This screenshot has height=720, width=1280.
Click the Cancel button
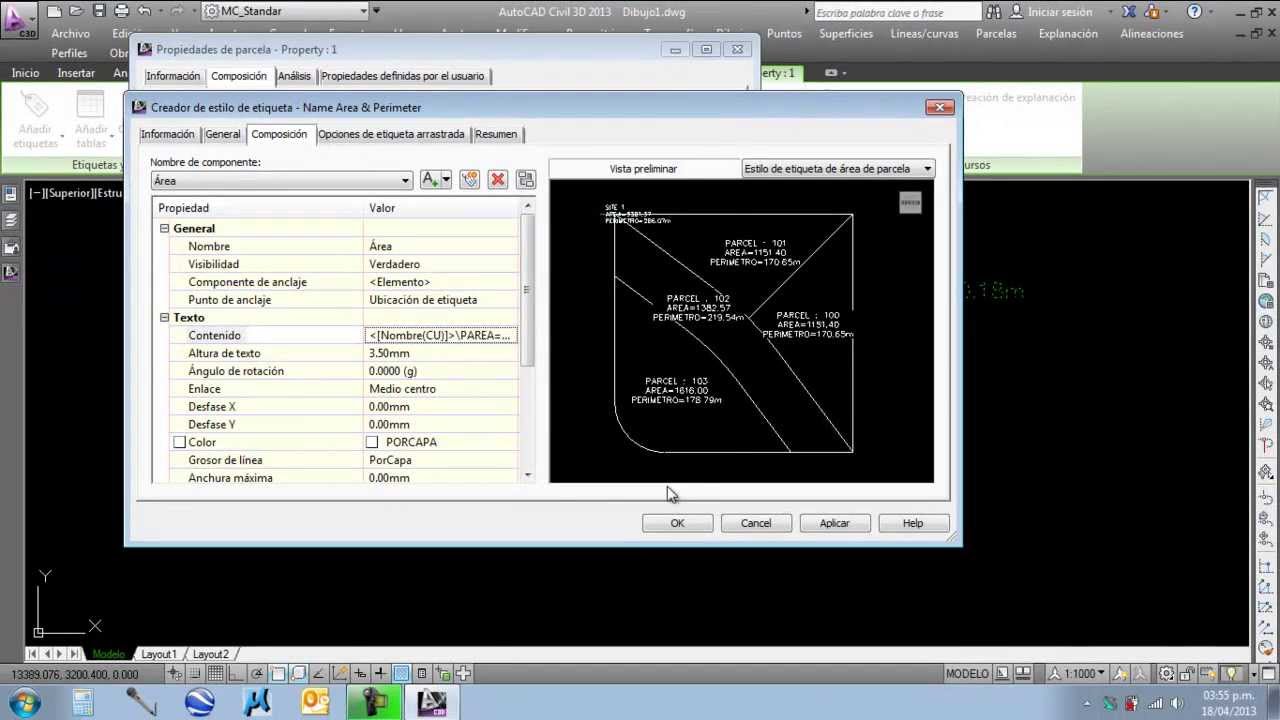tap(756, 523)
